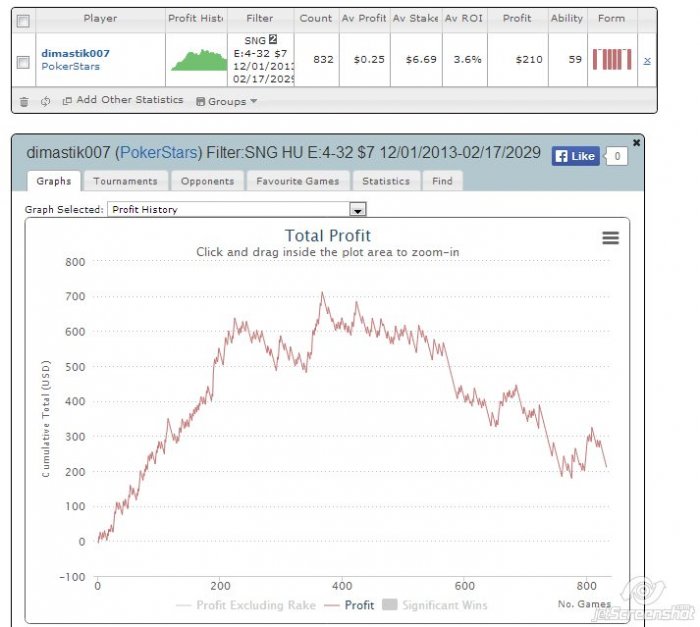Image resolution: width=700 pixels, height=627 pixels.
Task: Click the refresh icon beside the trash
Action: (x=45, y=101)
